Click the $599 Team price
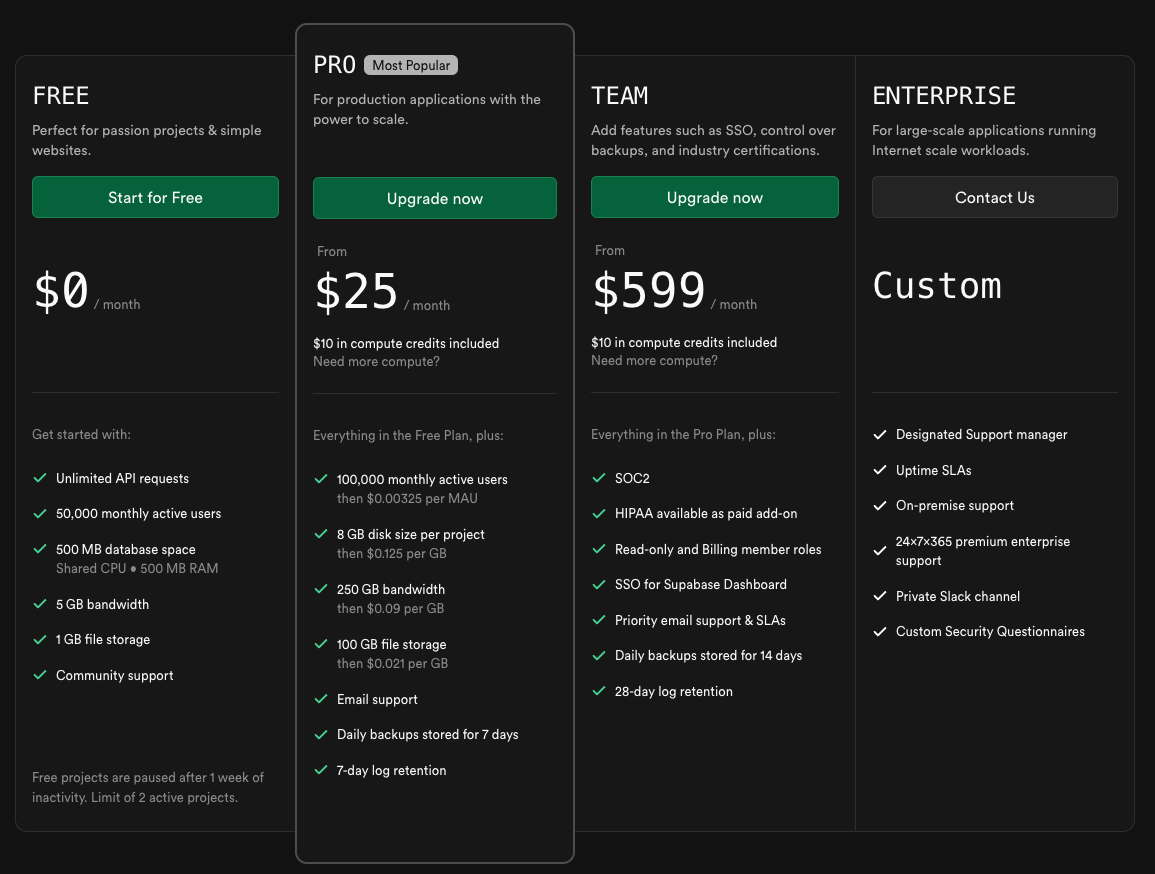The width and height of the screenshot is (1155, 874). [649, 291]
